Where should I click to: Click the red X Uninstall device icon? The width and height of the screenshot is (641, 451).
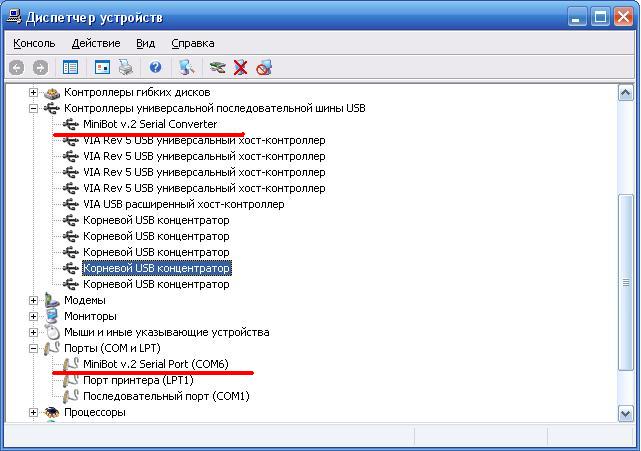coord(241,67)
